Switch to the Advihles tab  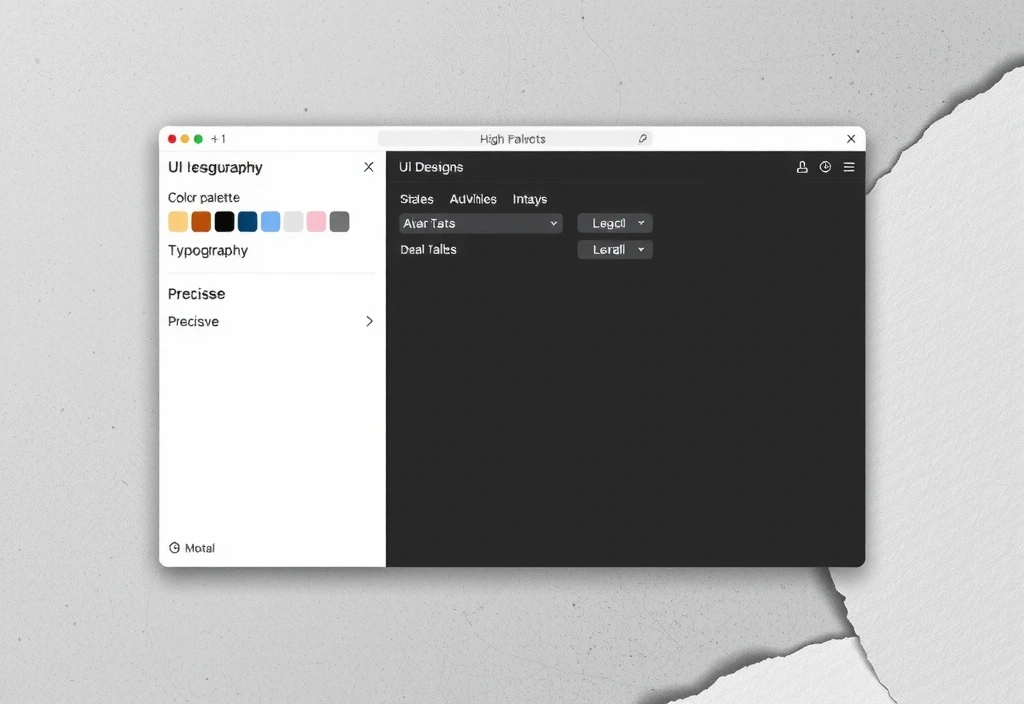pyautogui.click(x=473, y=199)
